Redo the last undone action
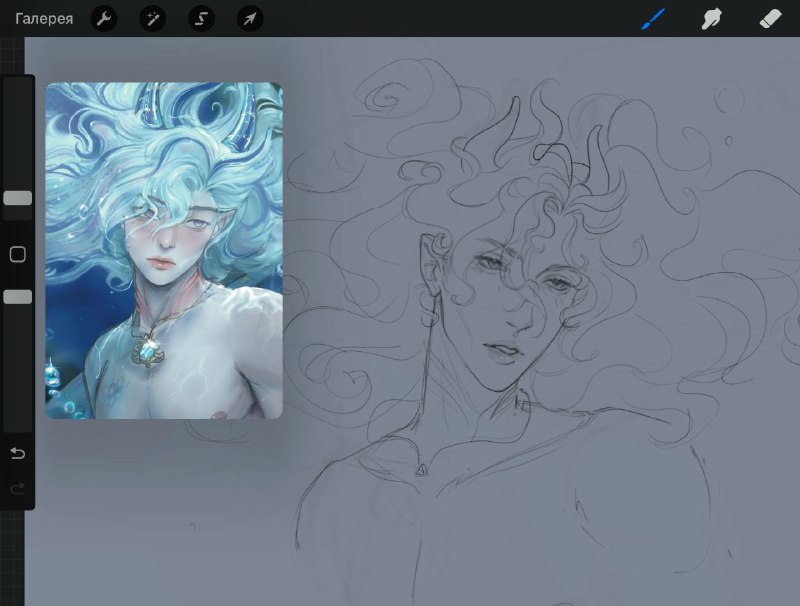 (x=18, y=489)
